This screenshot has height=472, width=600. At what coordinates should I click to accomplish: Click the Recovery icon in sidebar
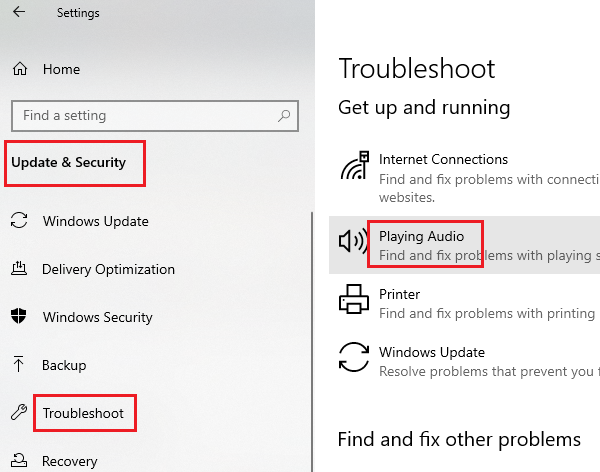(x=19, y=461)
